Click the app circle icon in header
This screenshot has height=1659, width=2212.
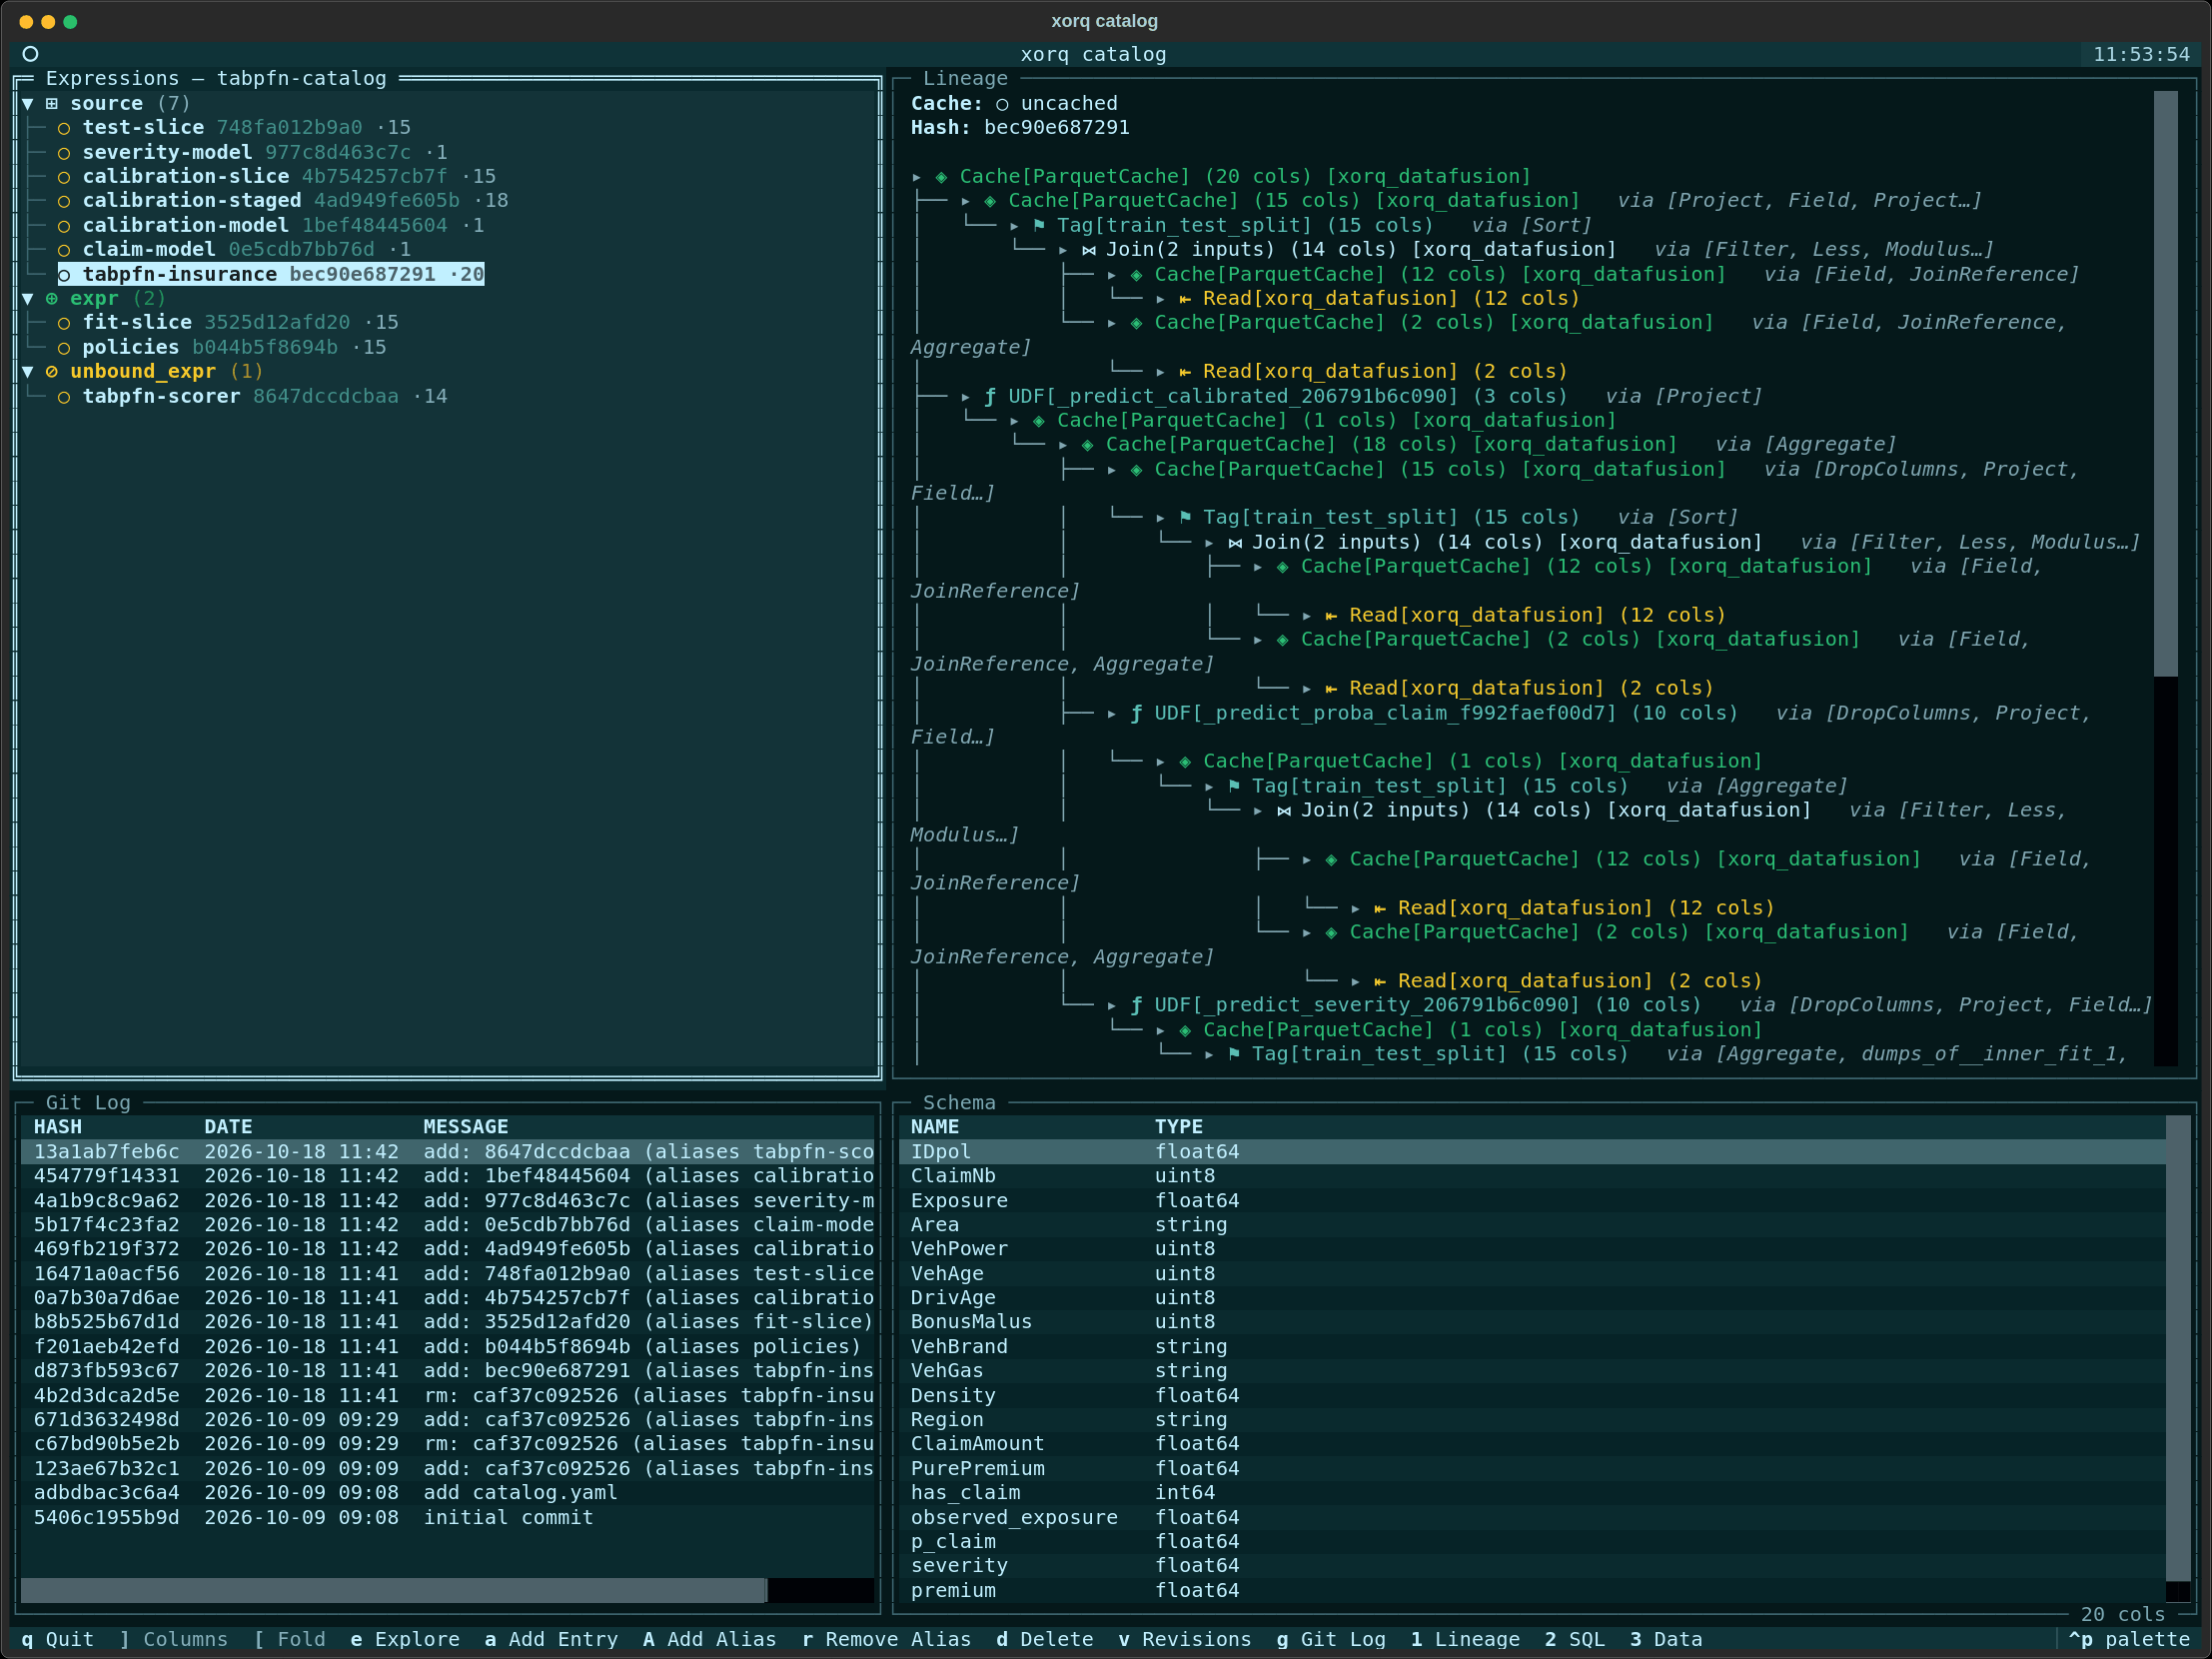(31, 54)
